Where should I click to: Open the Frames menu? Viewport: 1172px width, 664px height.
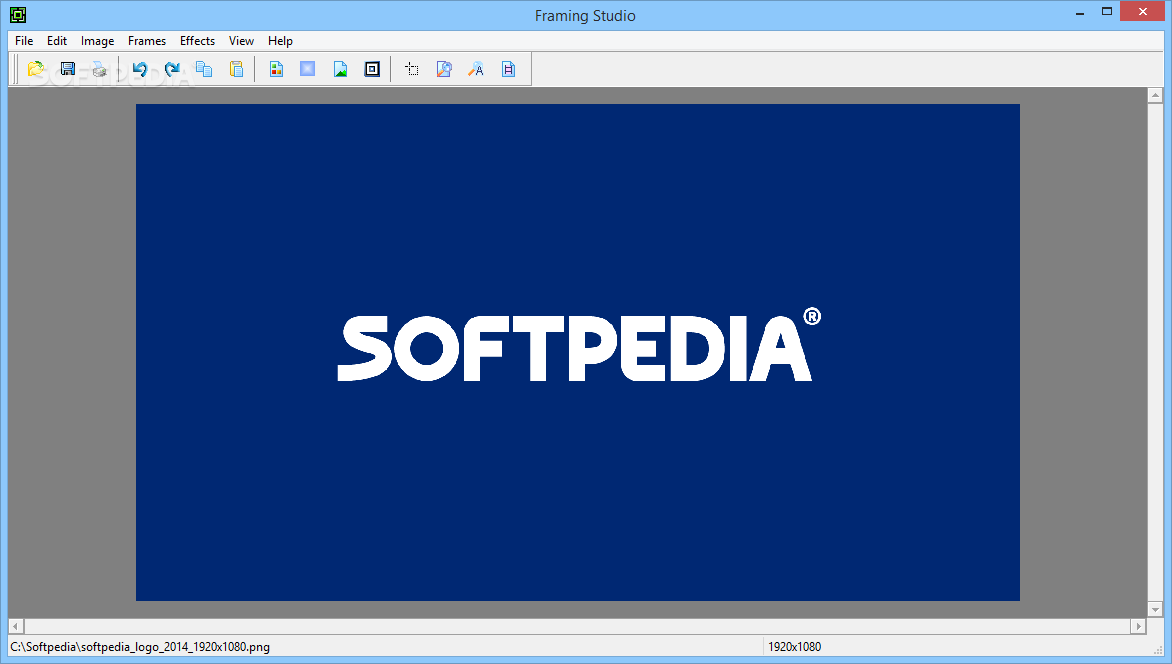[x=146, y=41]
